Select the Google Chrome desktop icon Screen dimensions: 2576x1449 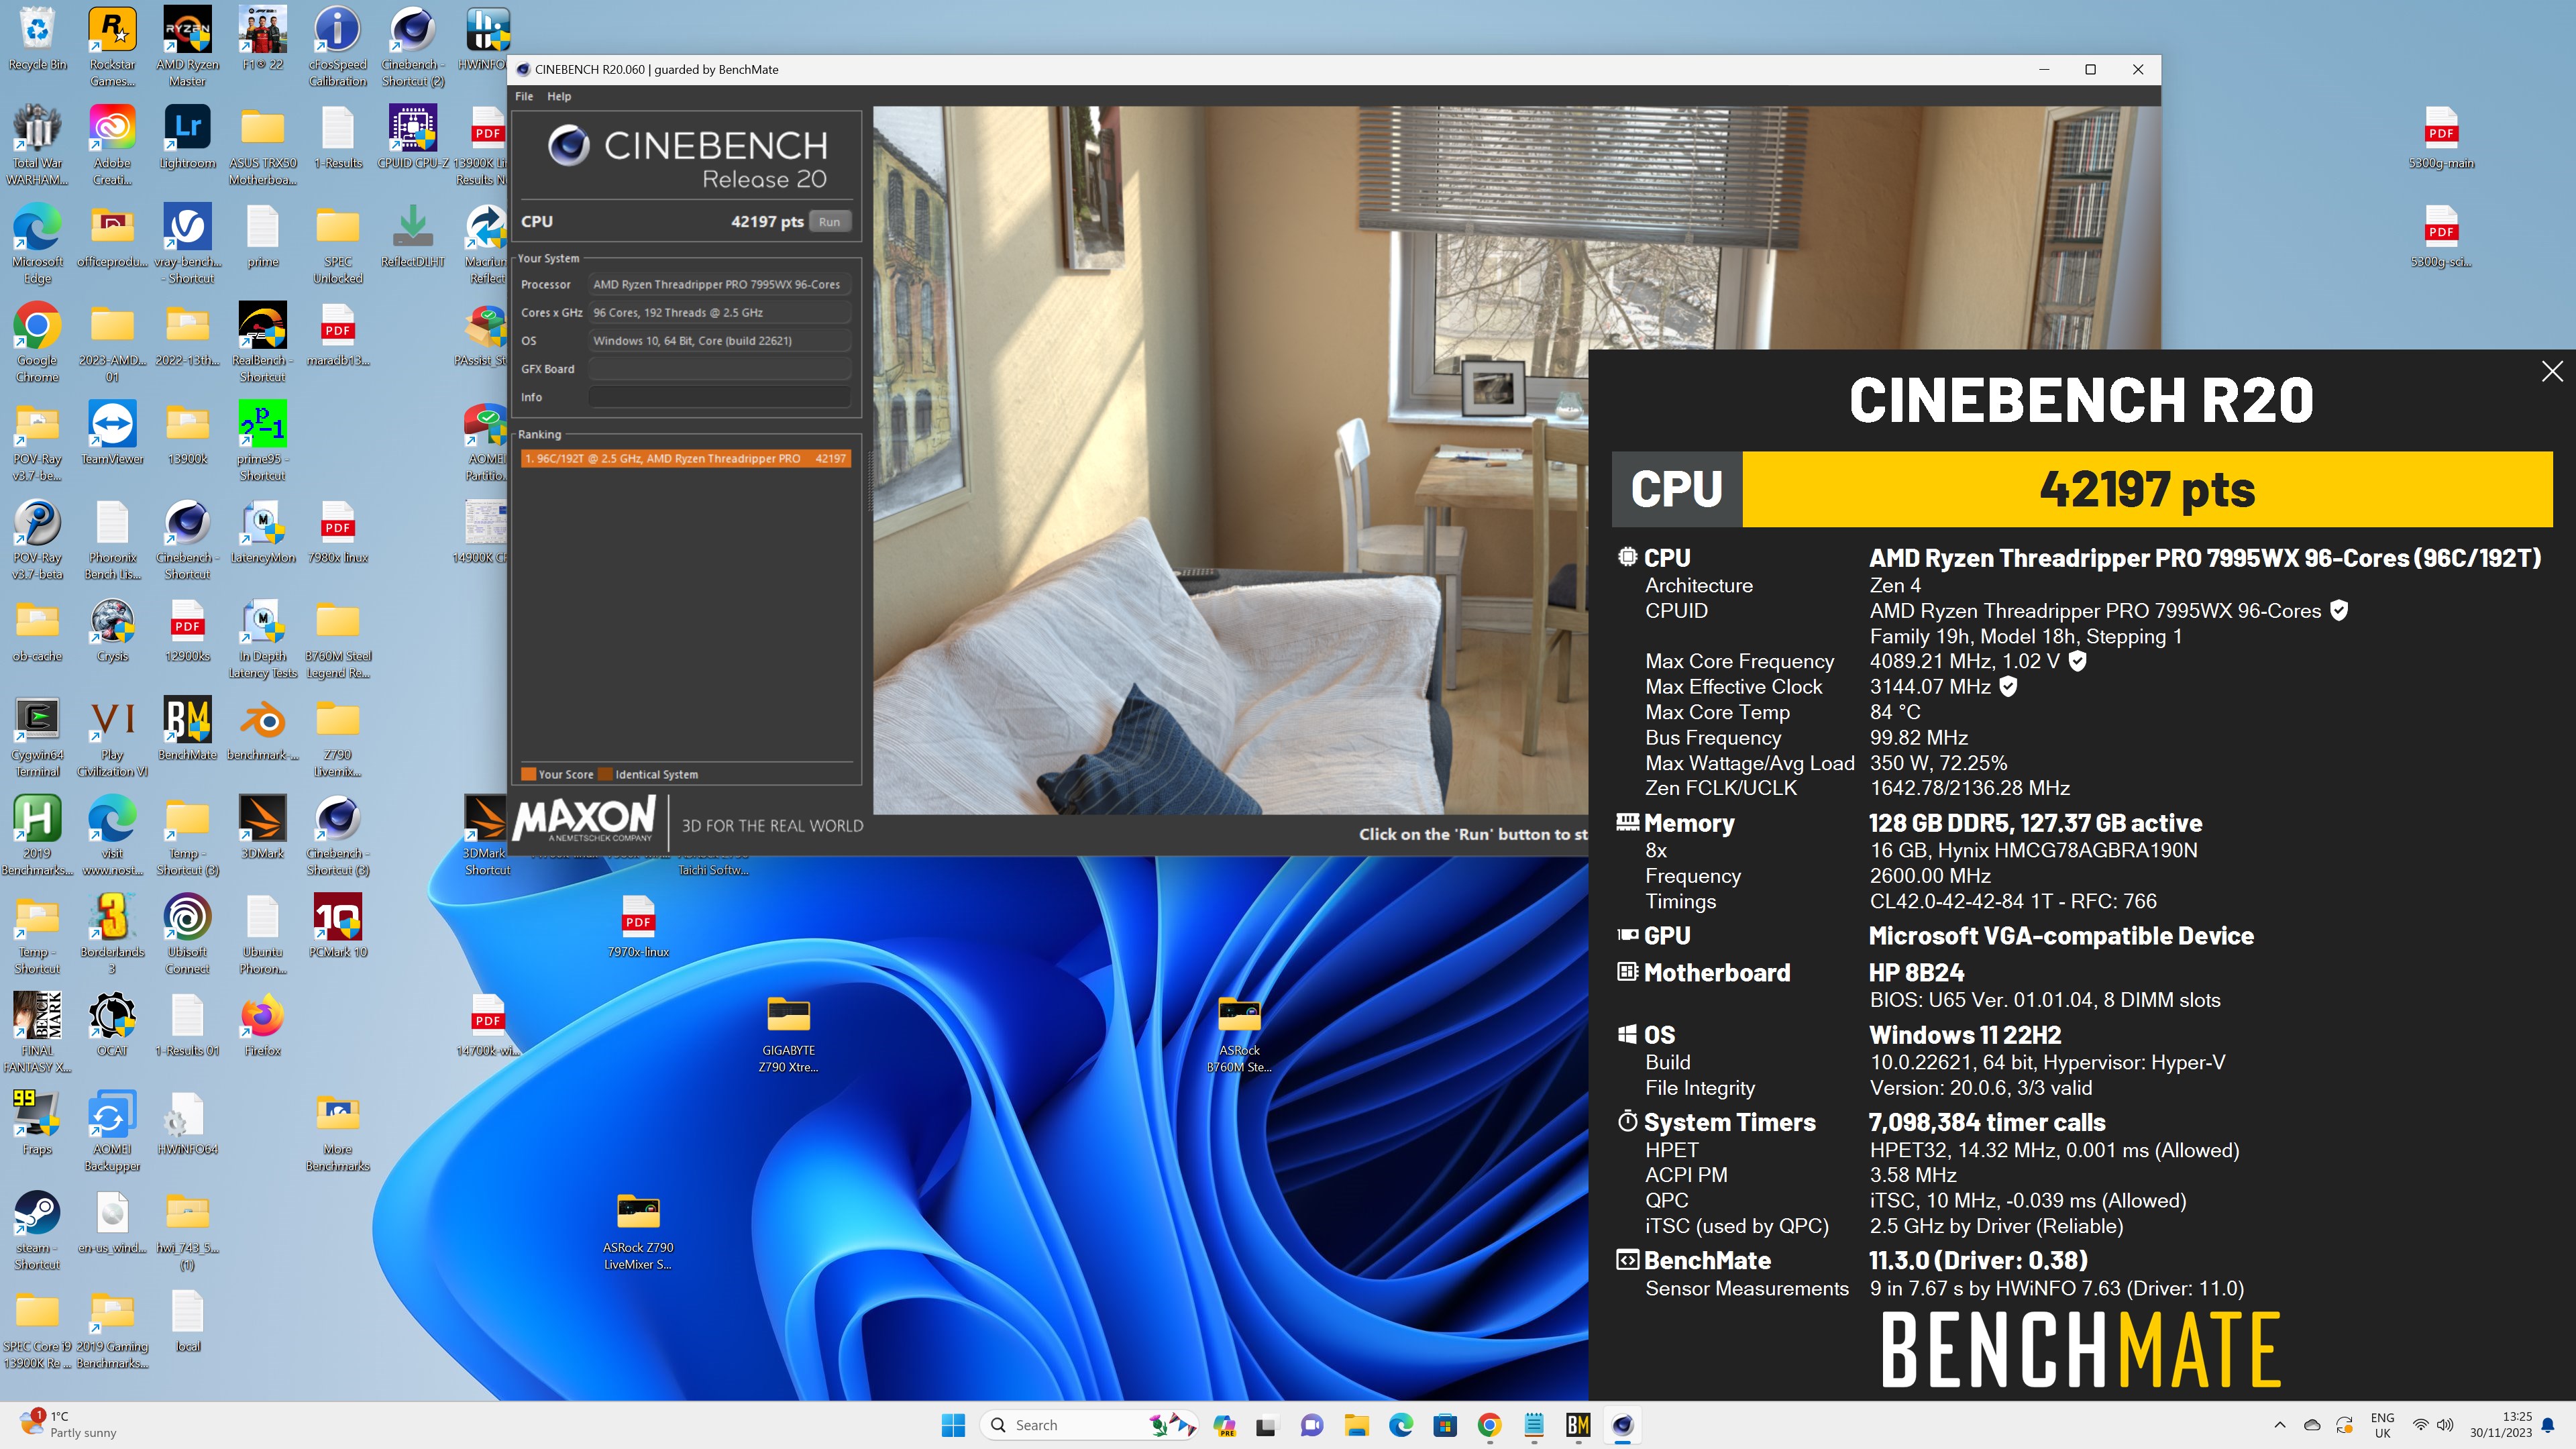(37, 342)
